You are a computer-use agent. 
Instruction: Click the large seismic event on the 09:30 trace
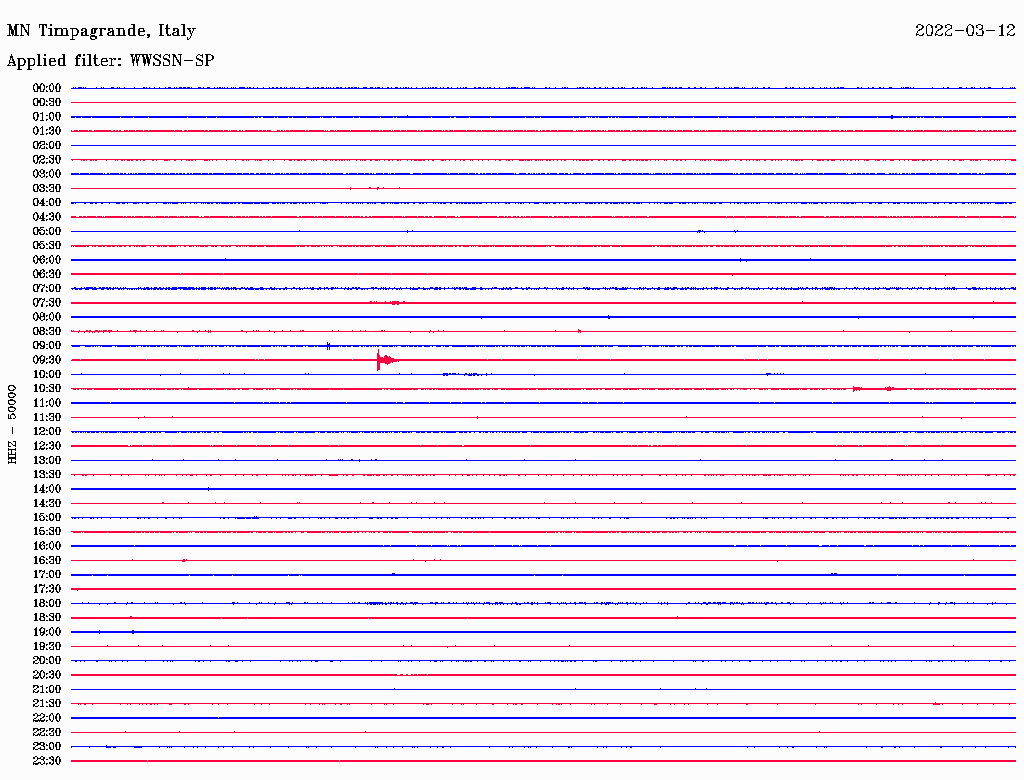point(387,360)
